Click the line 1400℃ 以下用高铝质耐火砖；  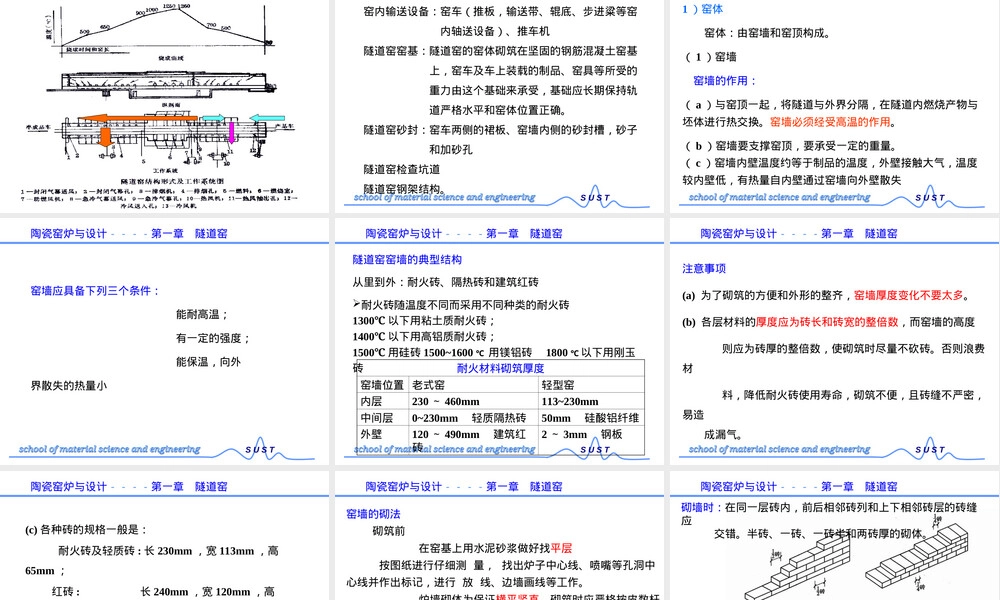pyautogui.click(x=424, y=337)
